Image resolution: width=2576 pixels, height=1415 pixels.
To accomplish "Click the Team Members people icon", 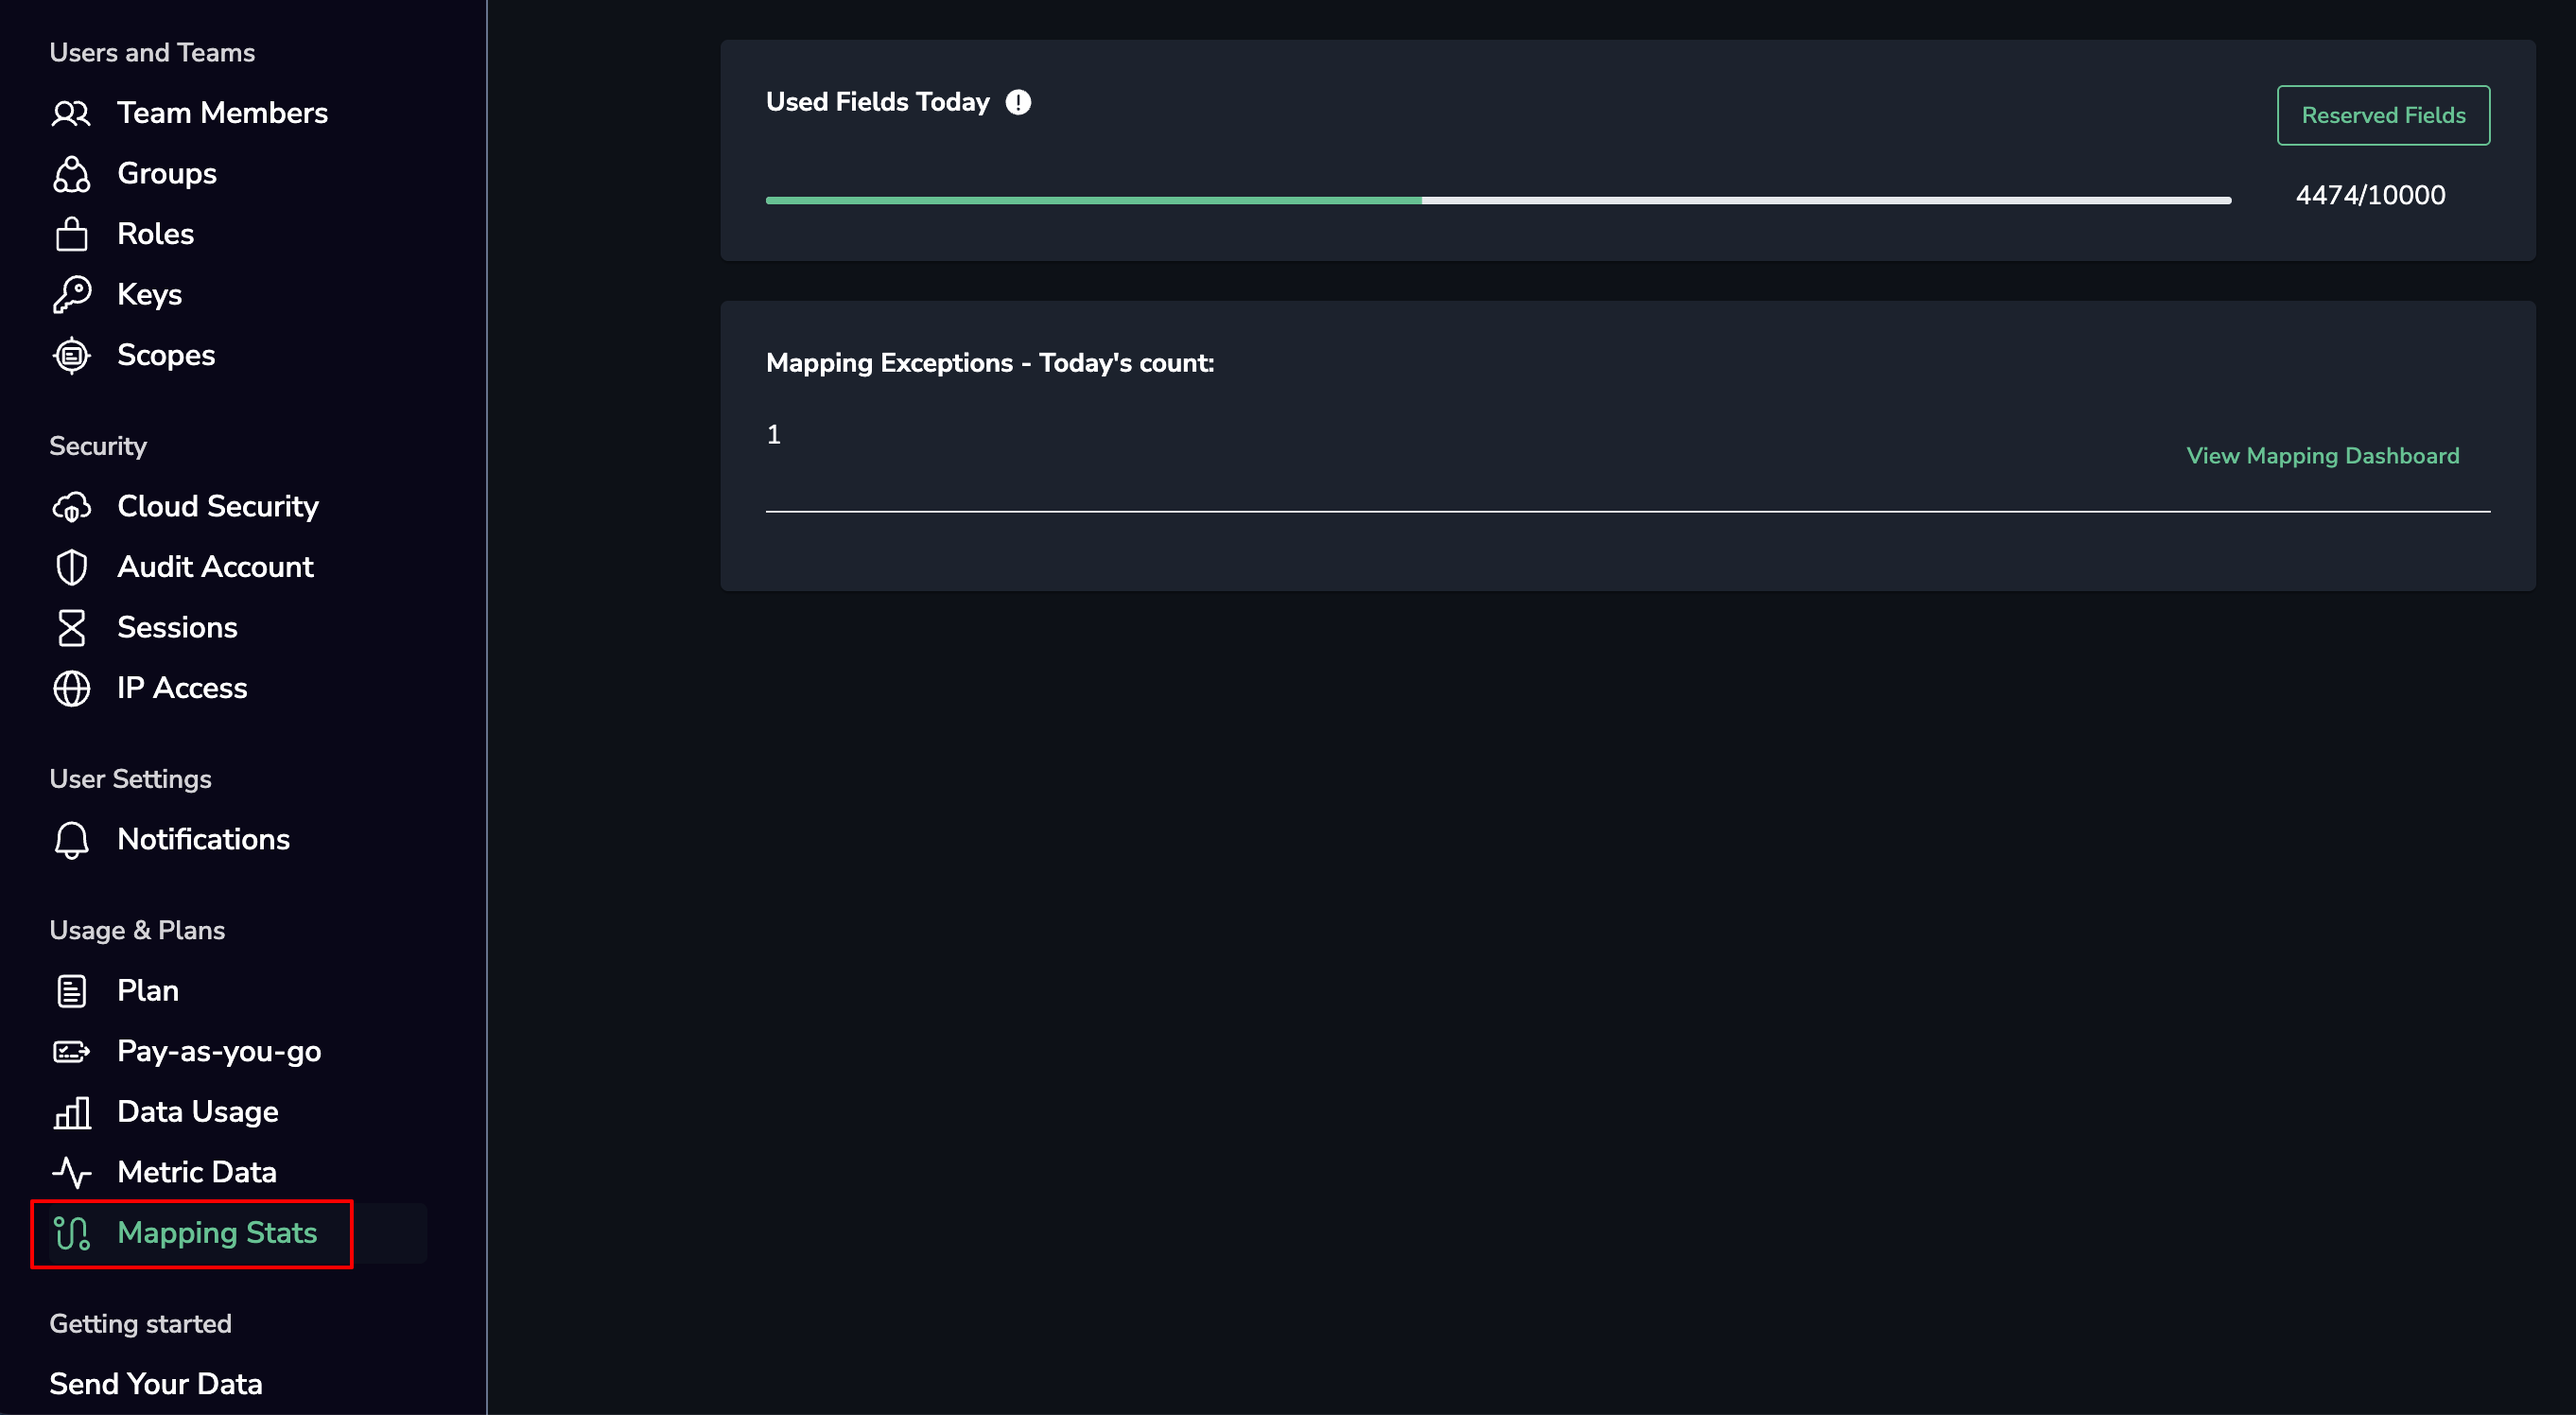I will (71, 113).
